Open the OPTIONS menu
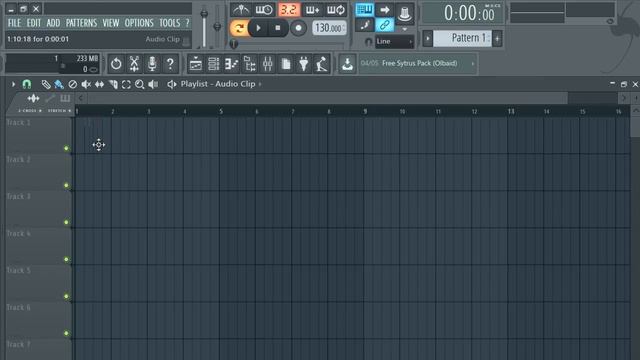 [x=139, y=23]
